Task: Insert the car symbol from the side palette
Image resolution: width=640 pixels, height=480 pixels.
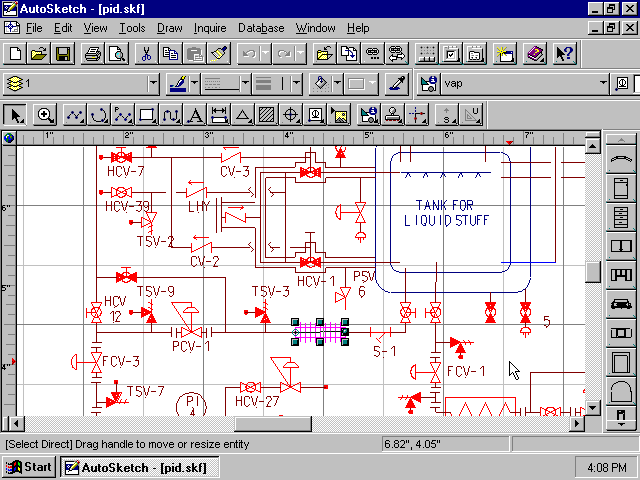Action: tap(621, 304)
